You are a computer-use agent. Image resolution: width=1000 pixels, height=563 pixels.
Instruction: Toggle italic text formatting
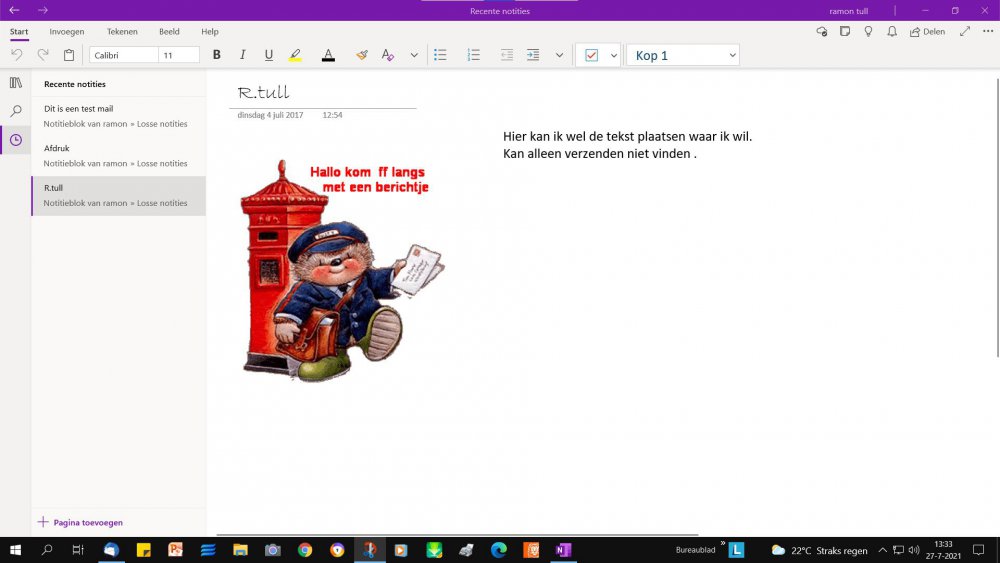pos(242,55)
